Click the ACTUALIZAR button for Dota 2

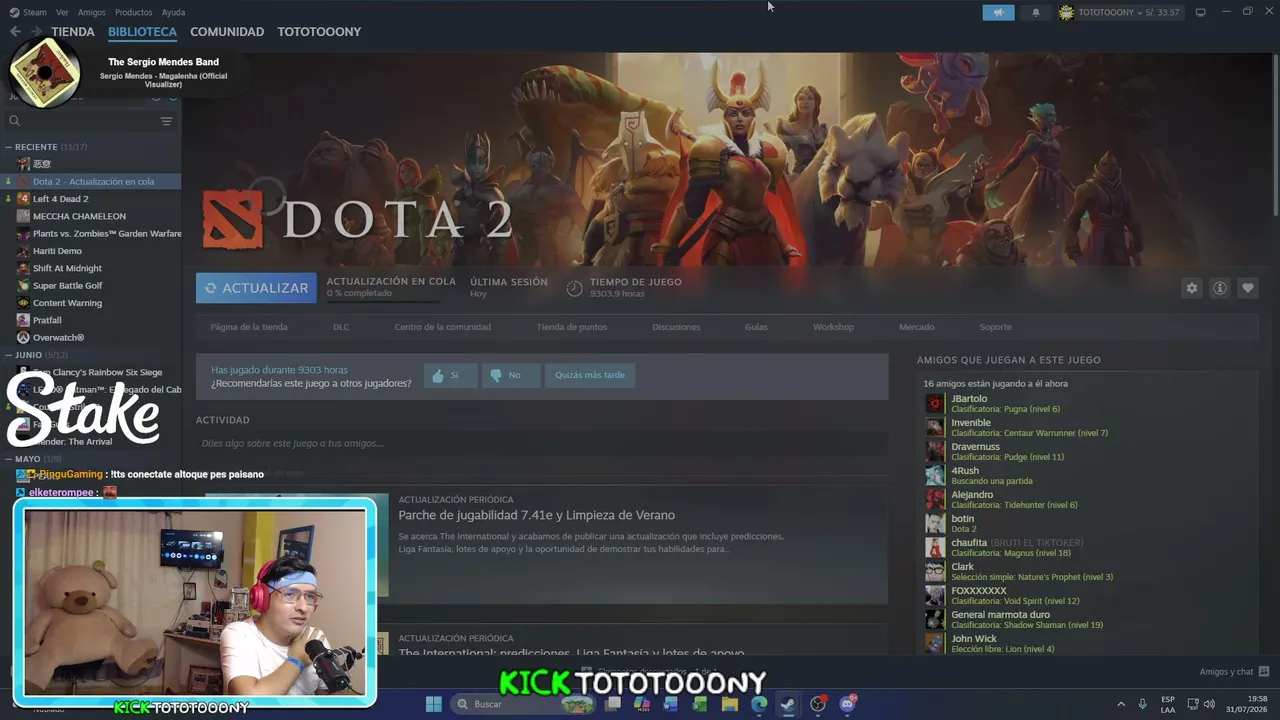click(256, 288)
